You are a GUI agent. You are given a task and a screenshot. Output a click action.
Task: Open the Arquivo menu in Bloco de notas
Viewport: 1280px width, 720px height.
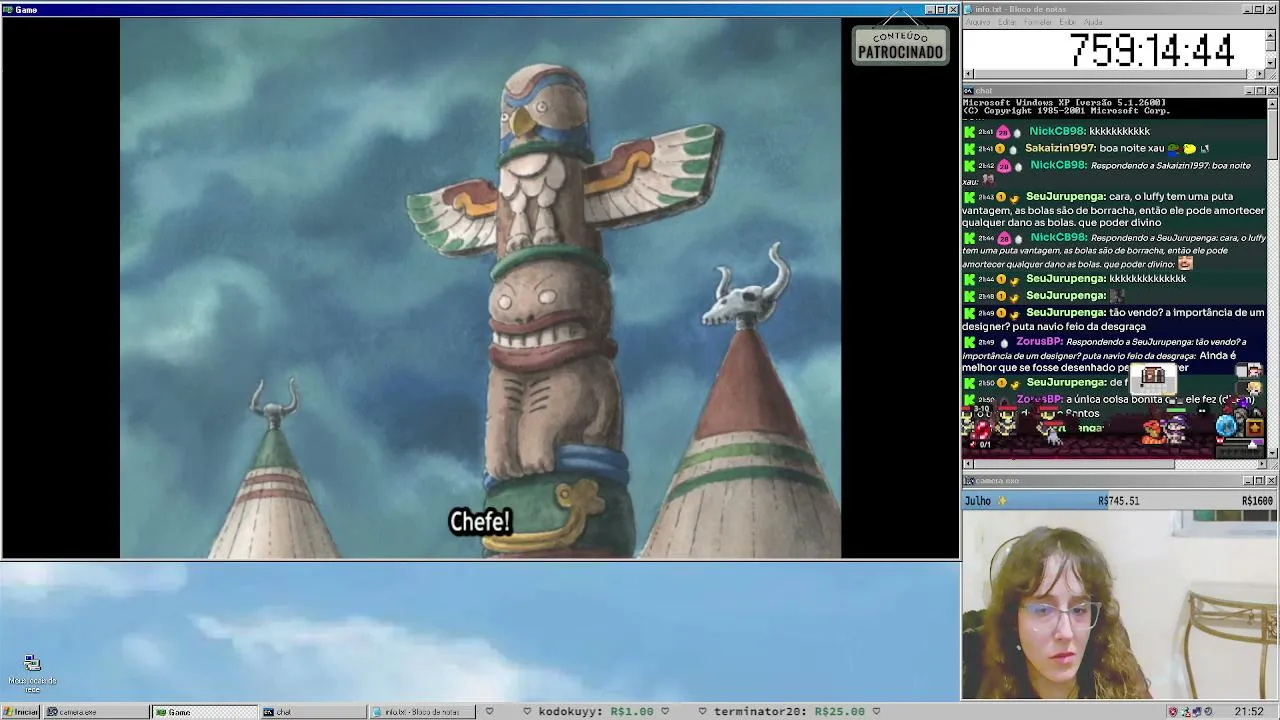point(977,22)
